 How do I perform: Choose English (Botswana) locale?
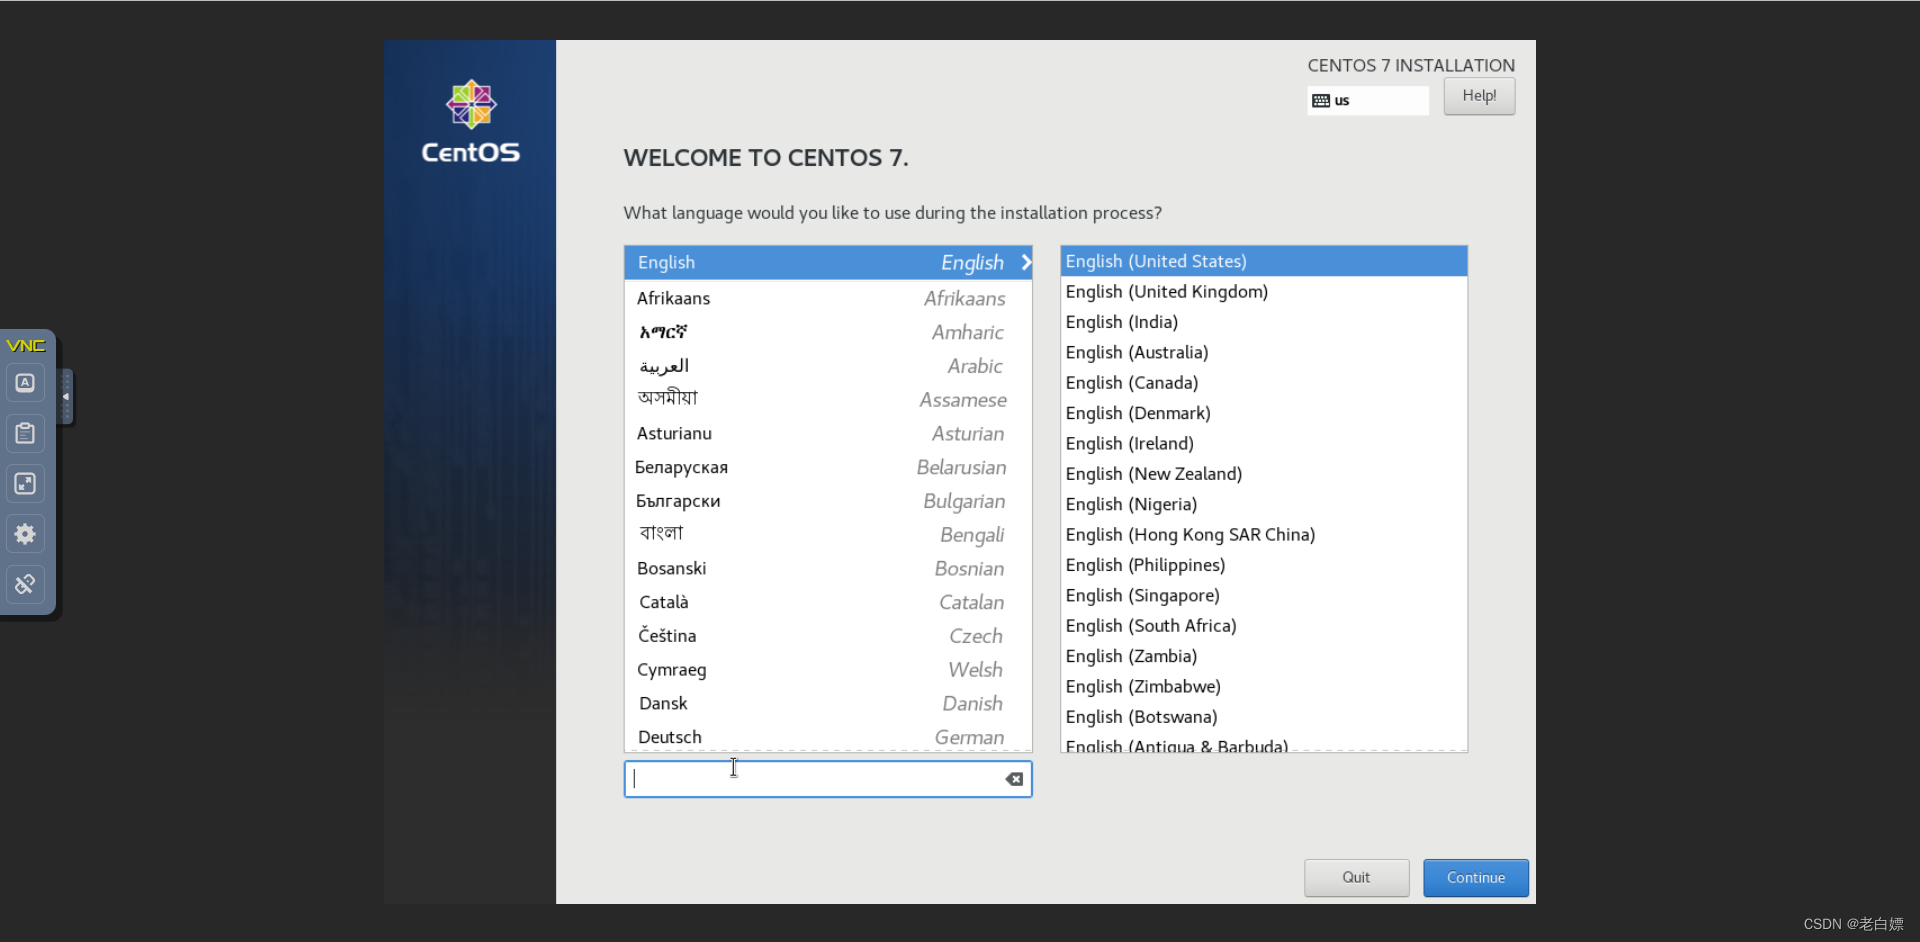(1264, 717)
